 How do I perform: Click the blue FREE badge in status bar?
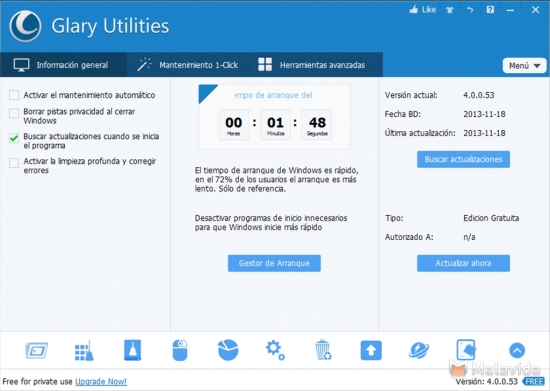tap(534, 381)
